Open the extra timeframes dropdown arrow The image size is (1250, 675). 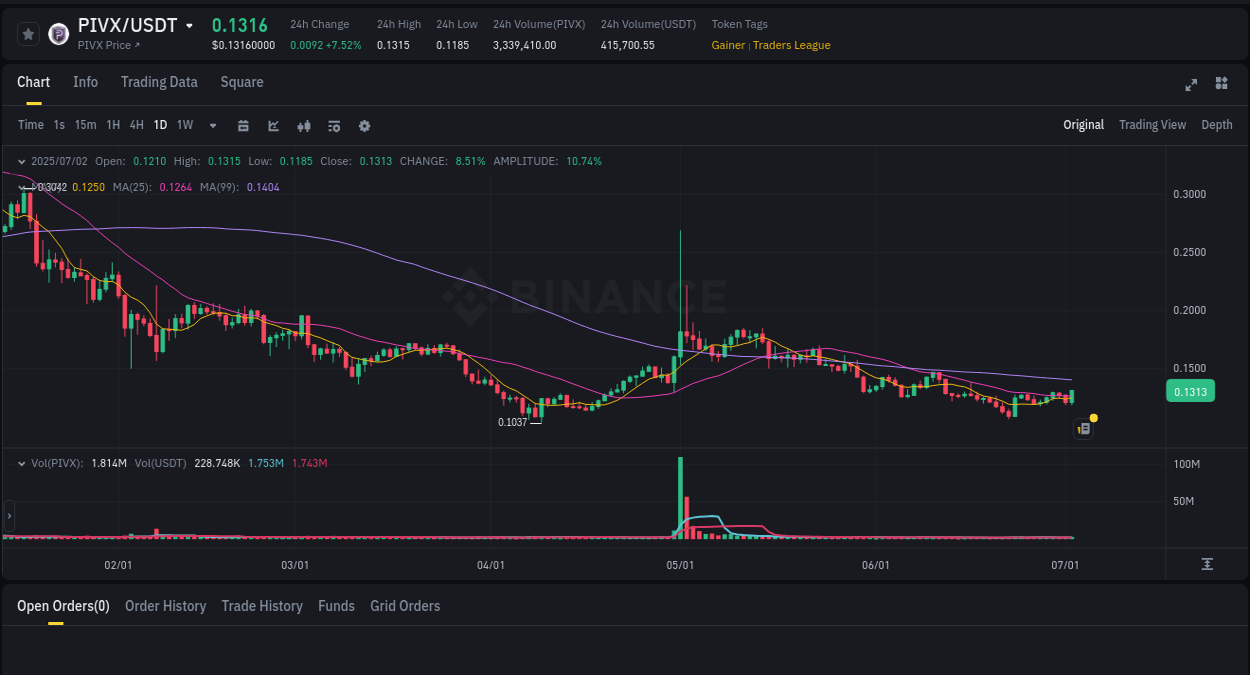point(212,125)
